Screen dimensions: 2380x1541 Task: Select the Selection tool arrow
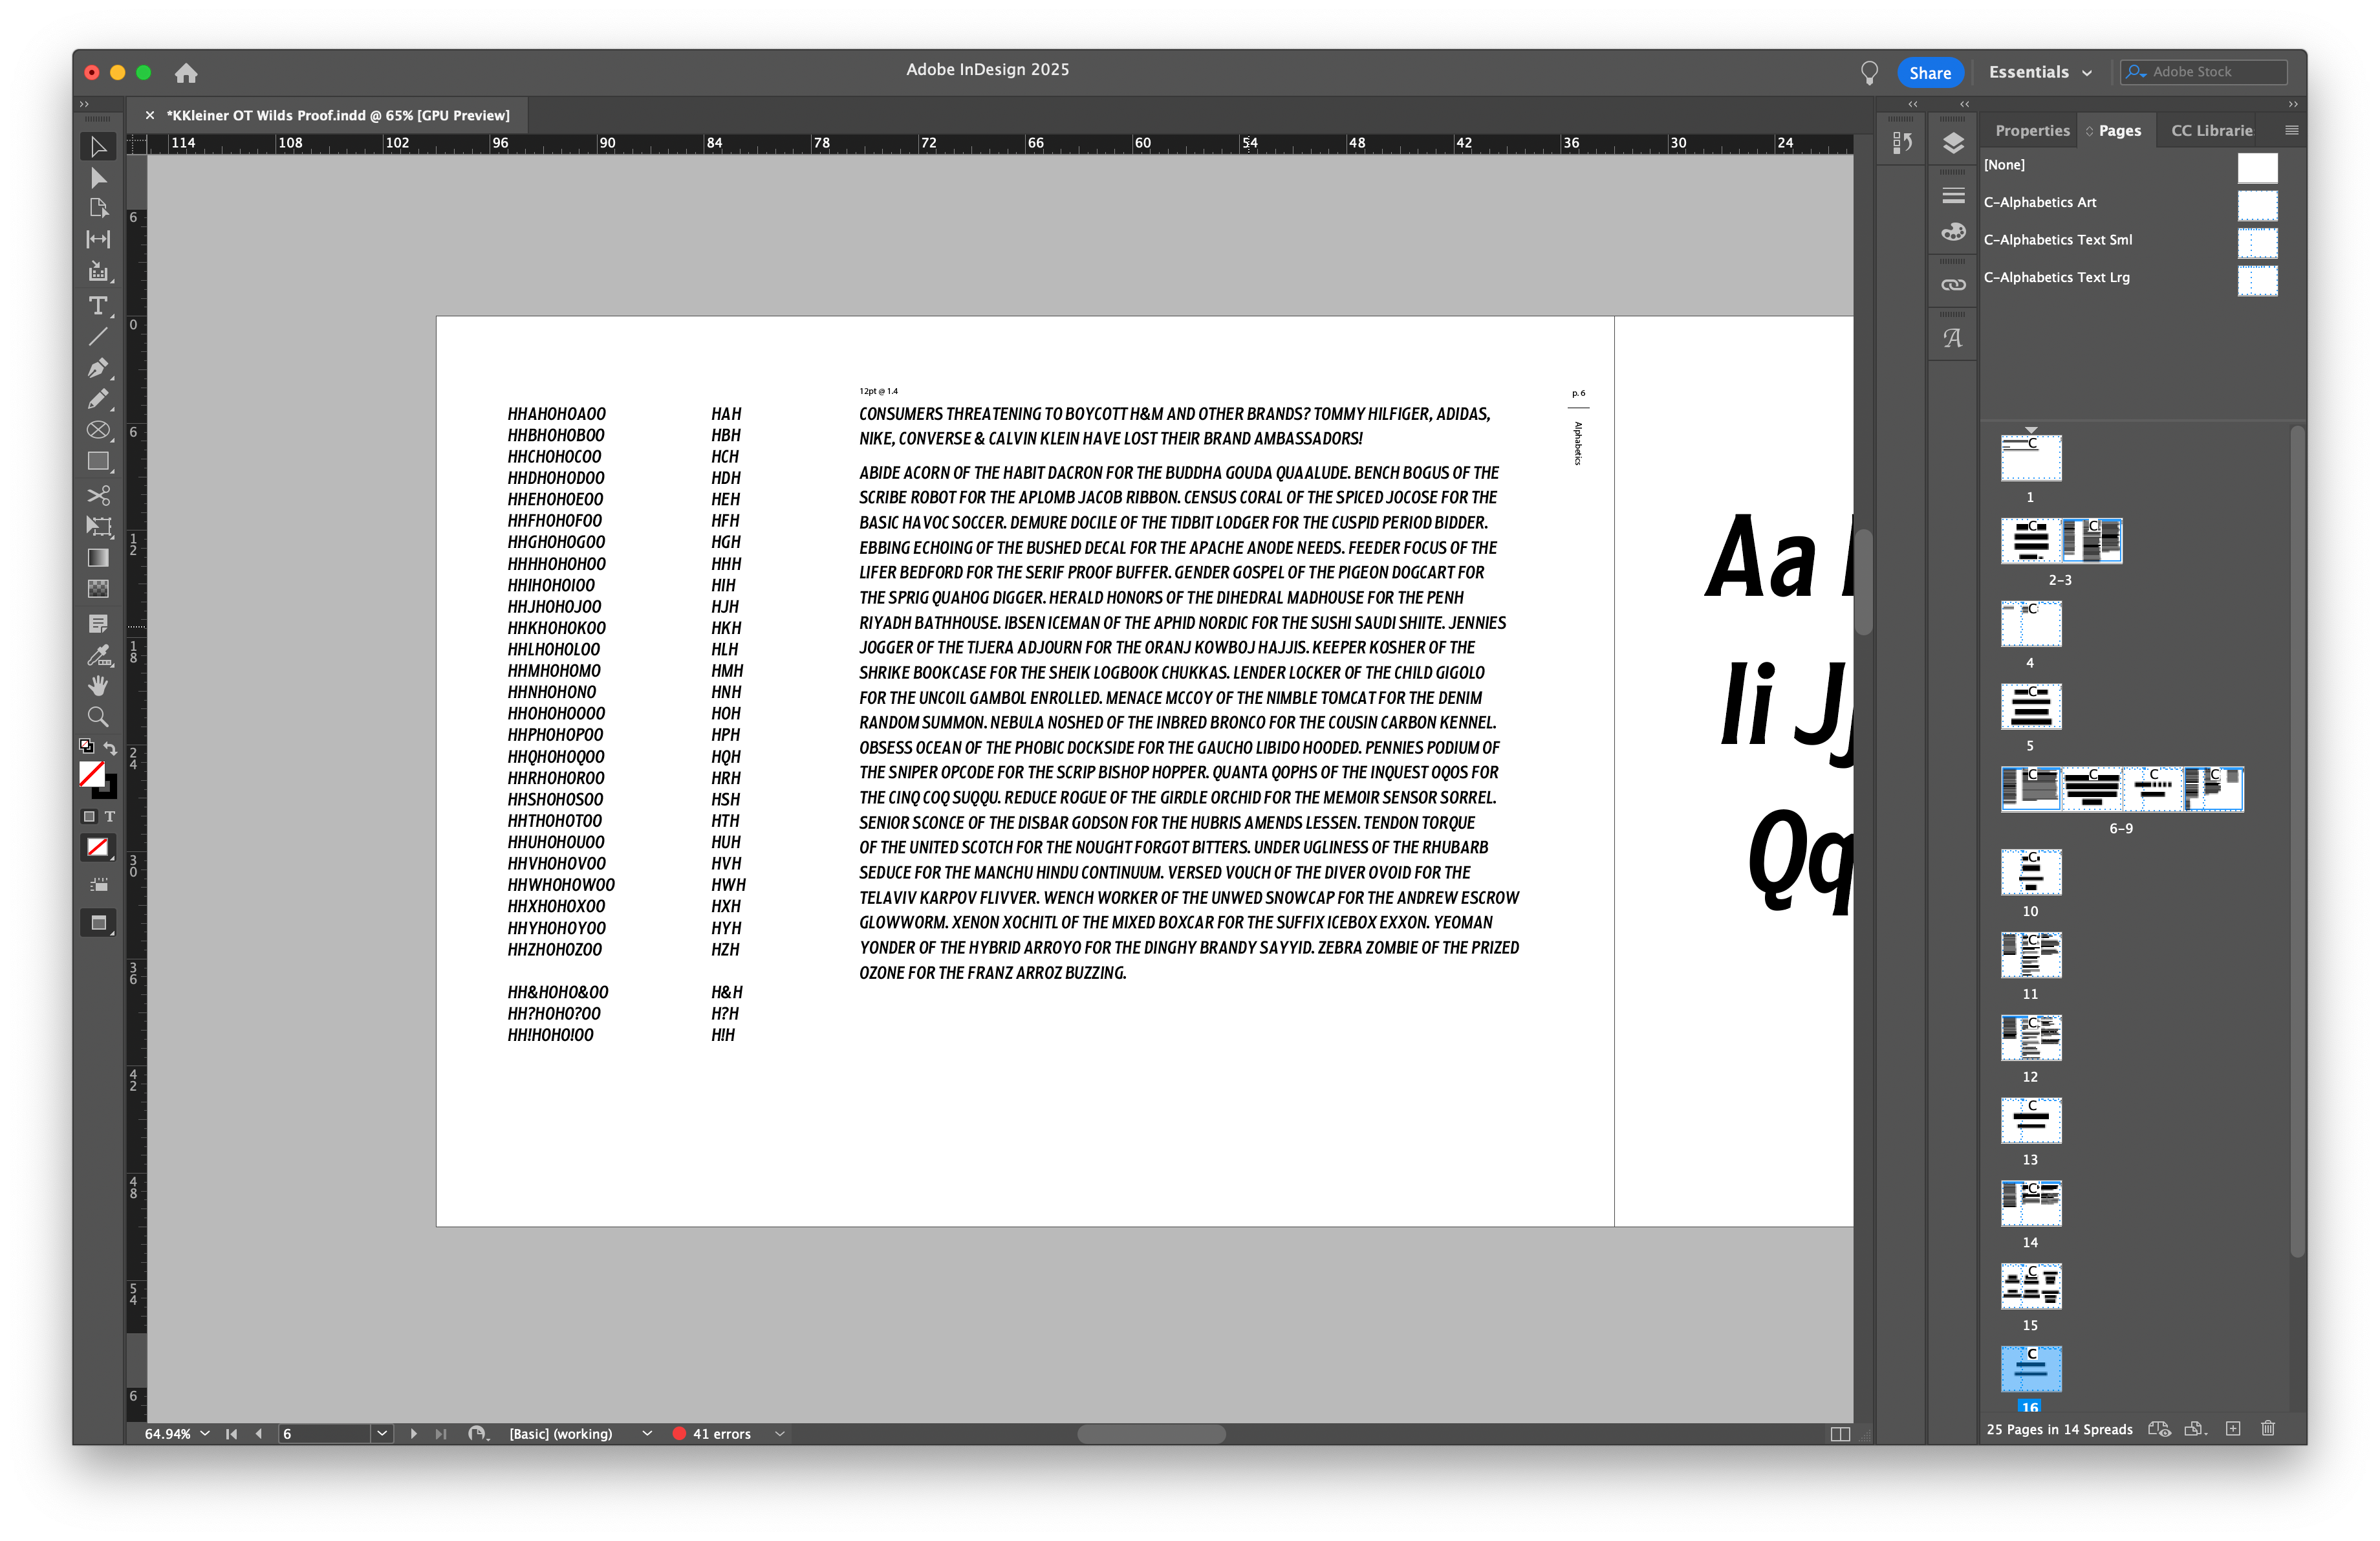click(98, 147)
